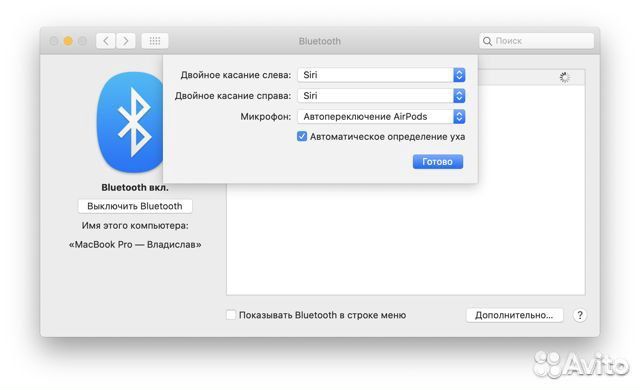Click the large Bluetooth logo icon
The height and width of the screenshot is (390, 640).
pos(130,122)
